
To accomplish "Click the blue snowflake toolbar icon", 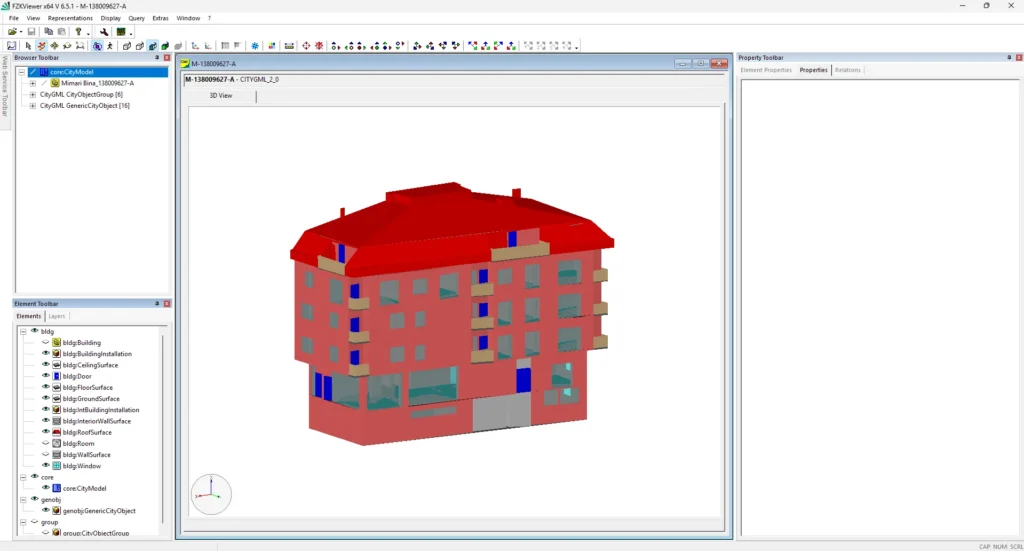I will click(255, 46).
